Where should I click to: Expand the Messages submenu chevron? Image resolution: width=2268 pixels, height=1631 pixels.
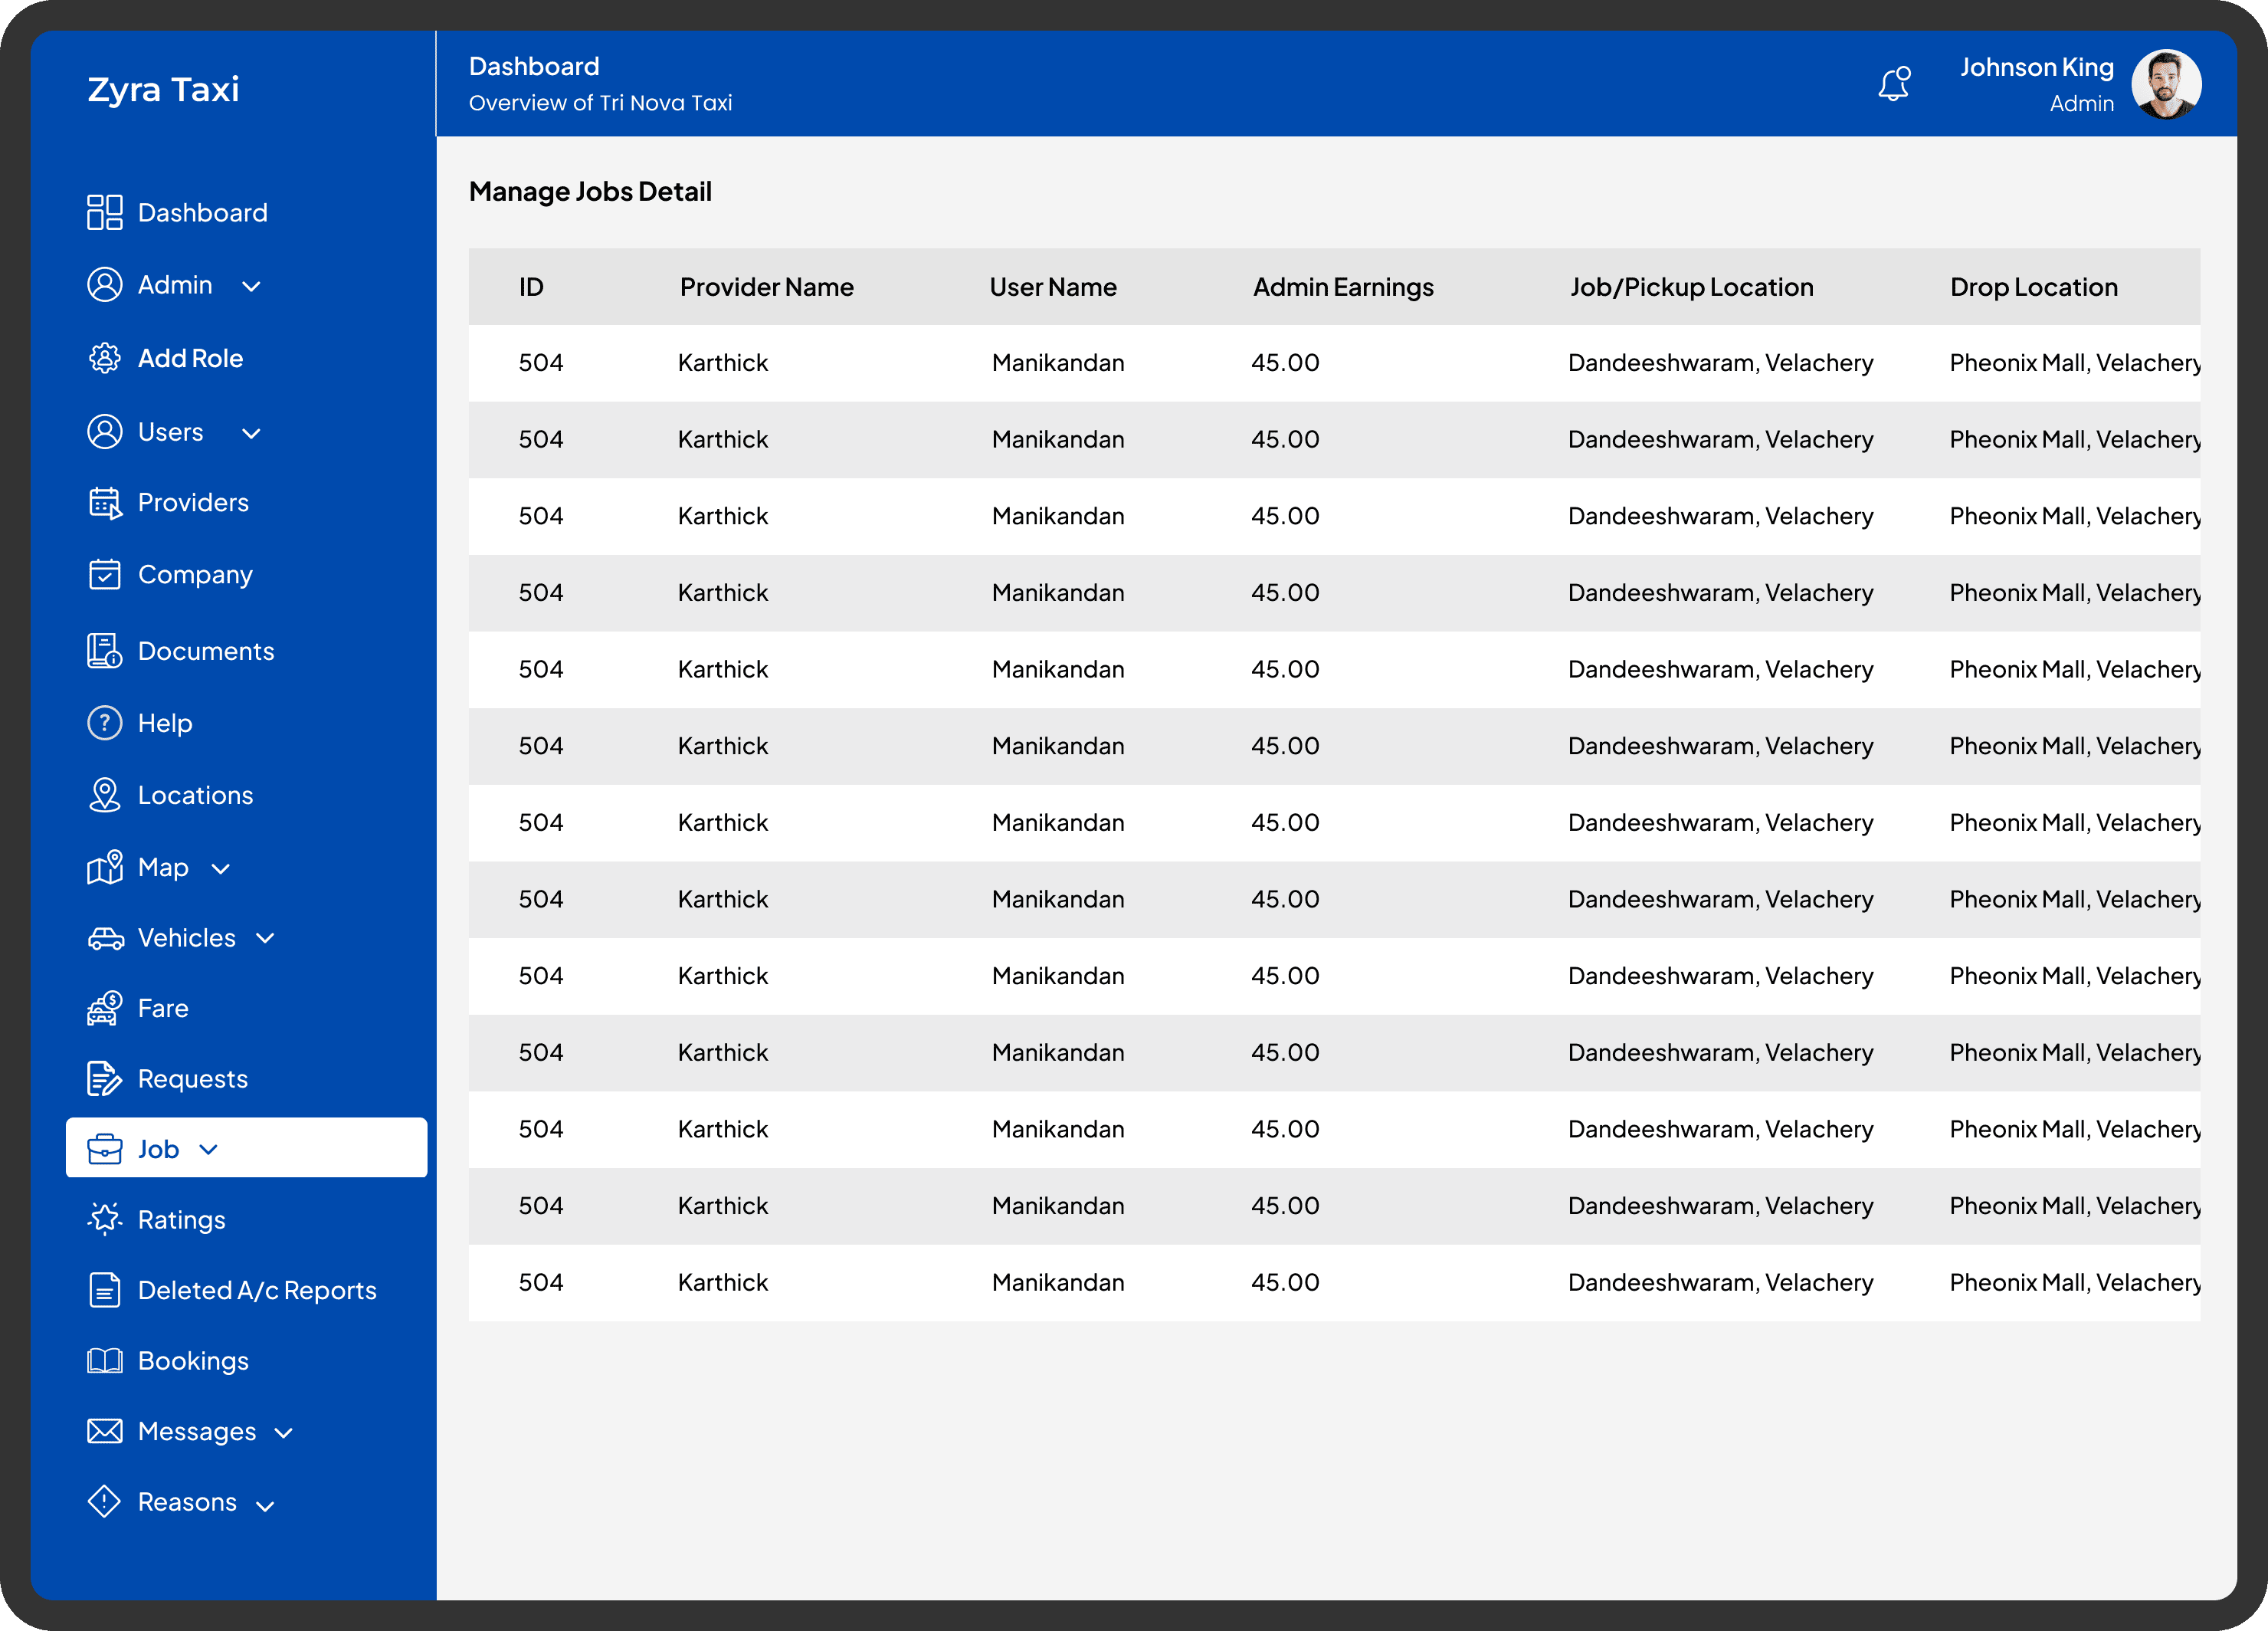click(283, 1433)
